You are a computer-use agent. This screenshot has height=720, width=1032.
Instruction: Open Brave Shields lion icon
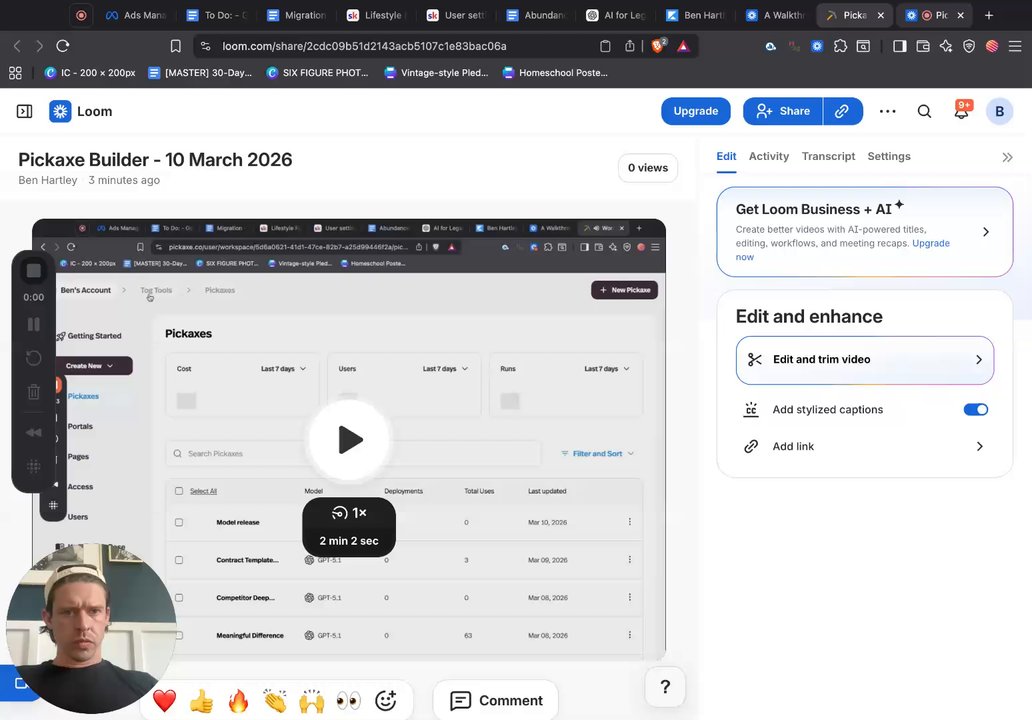pyautogui.click(x=658, y=45)
